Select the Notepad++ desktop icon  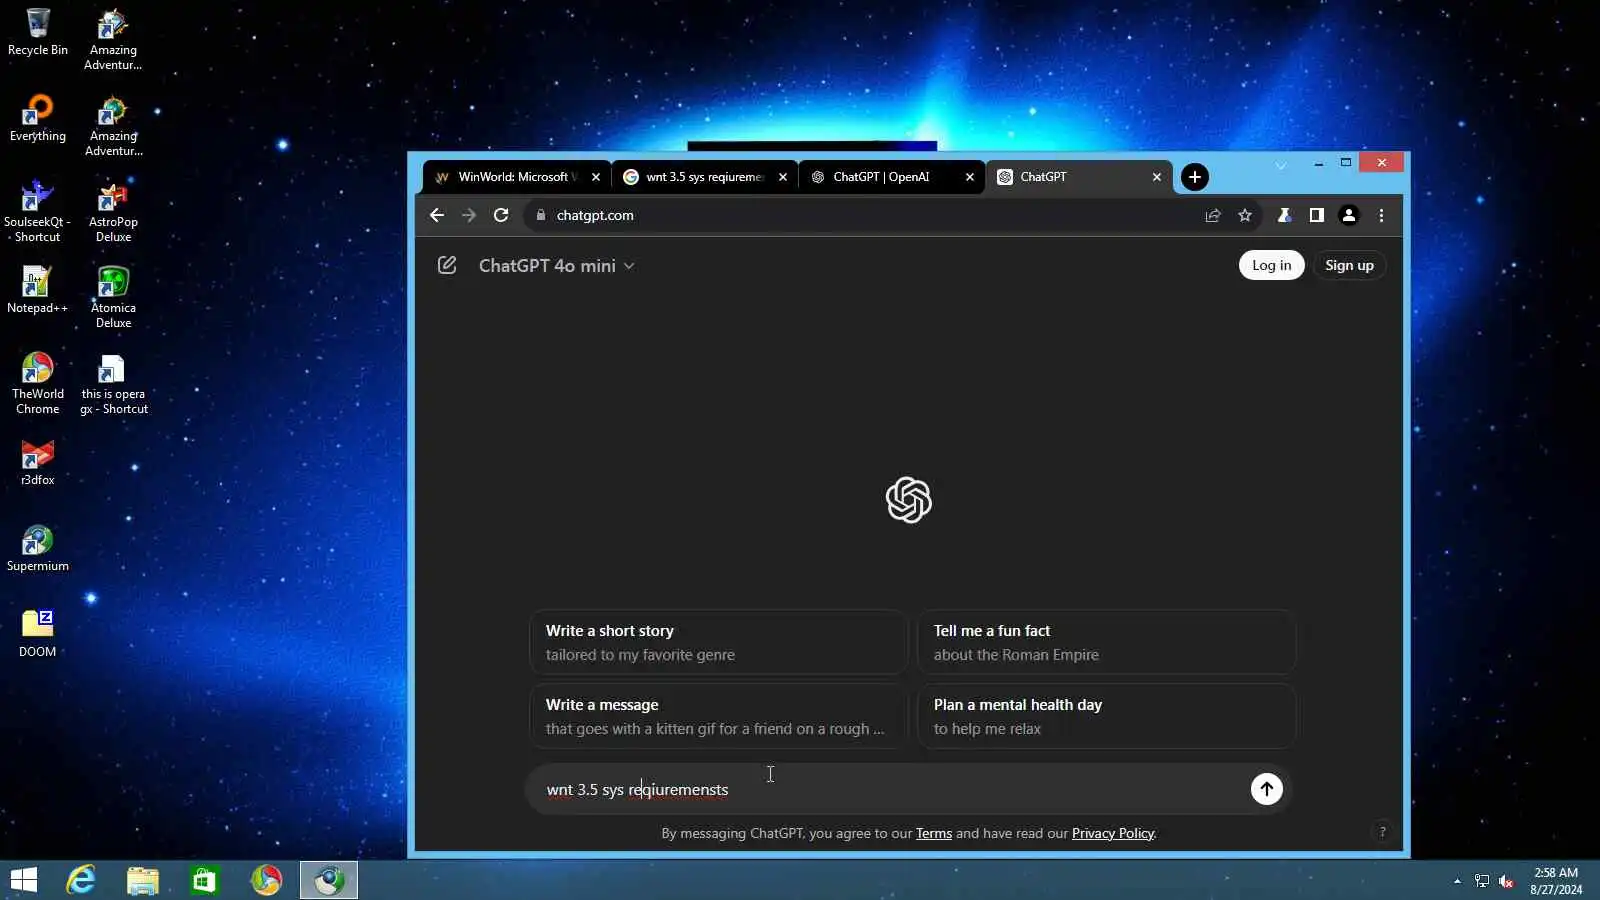click(x=38, y=290)
